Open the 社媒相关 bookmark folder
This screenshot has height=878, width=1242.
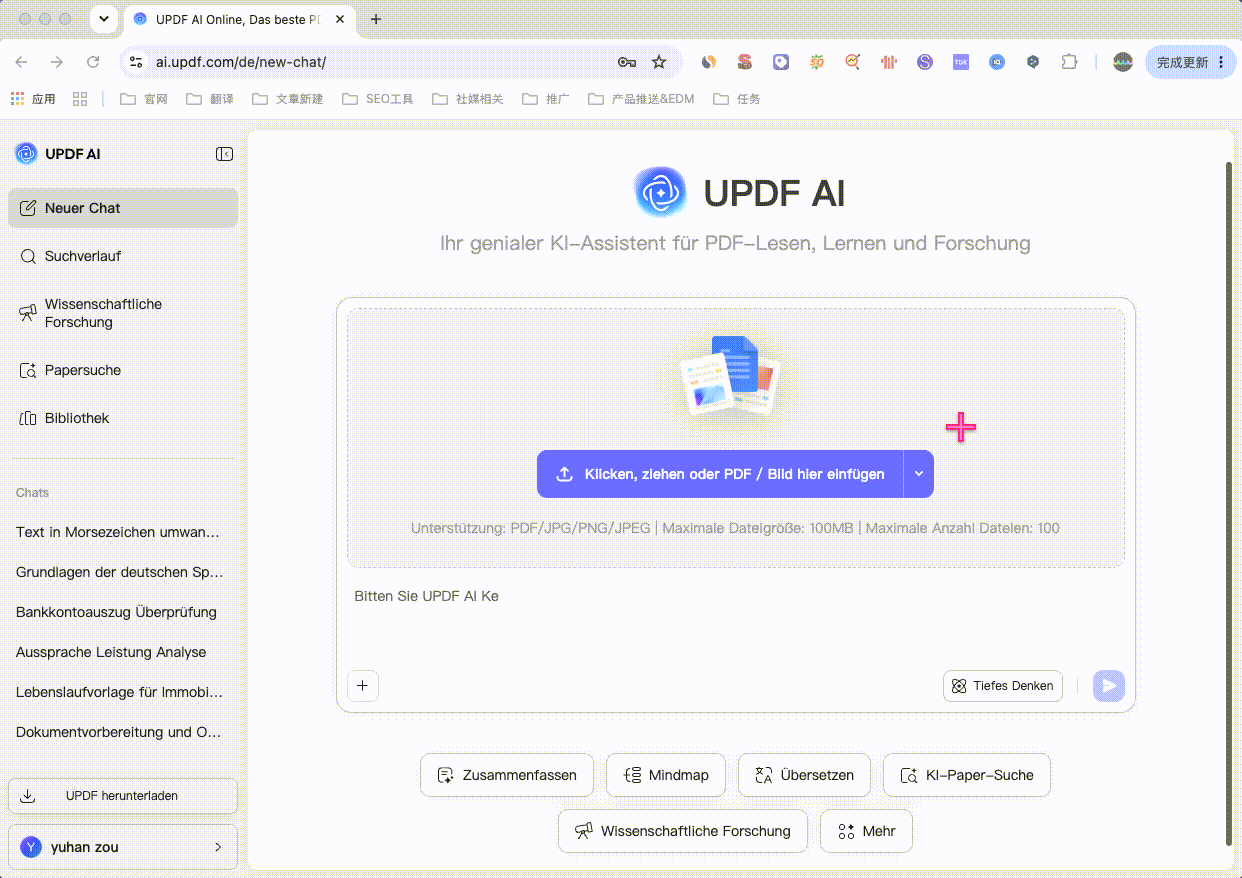[x=468, y=99]
